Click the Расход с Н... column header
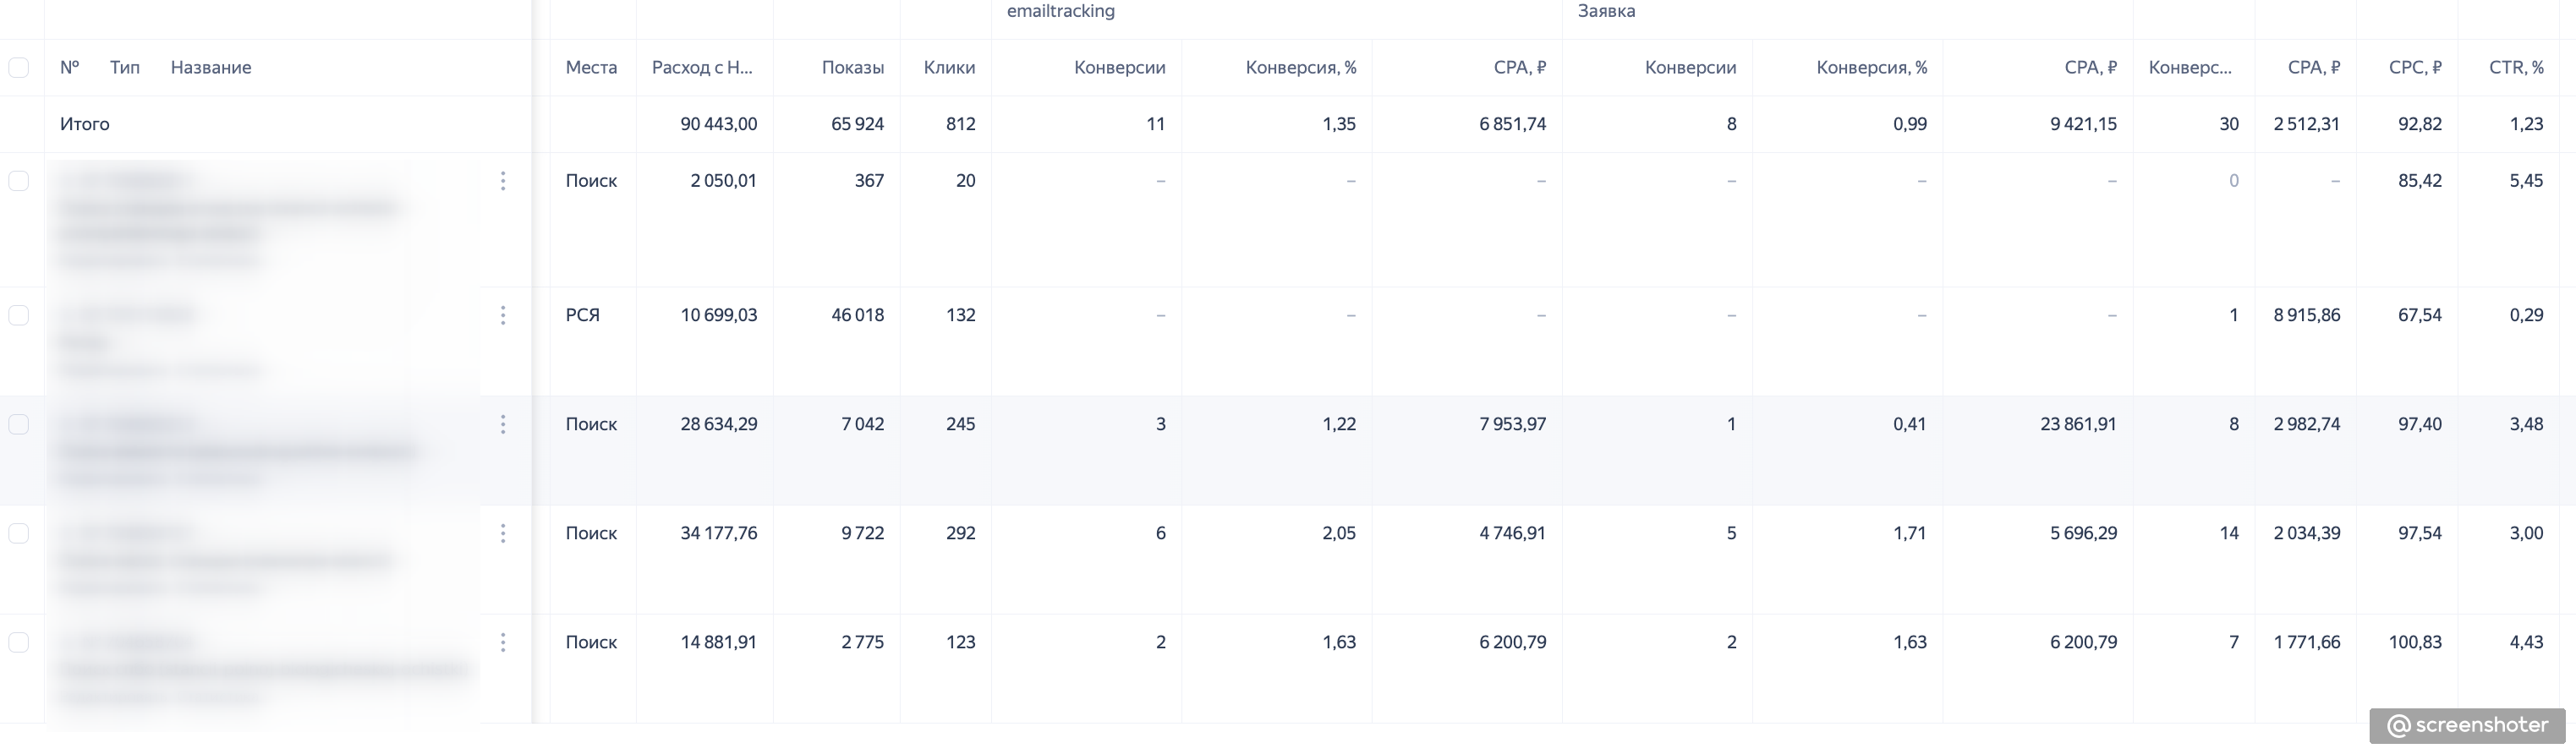Viewport: 2576px width, 754px height. tap(702, 67)
